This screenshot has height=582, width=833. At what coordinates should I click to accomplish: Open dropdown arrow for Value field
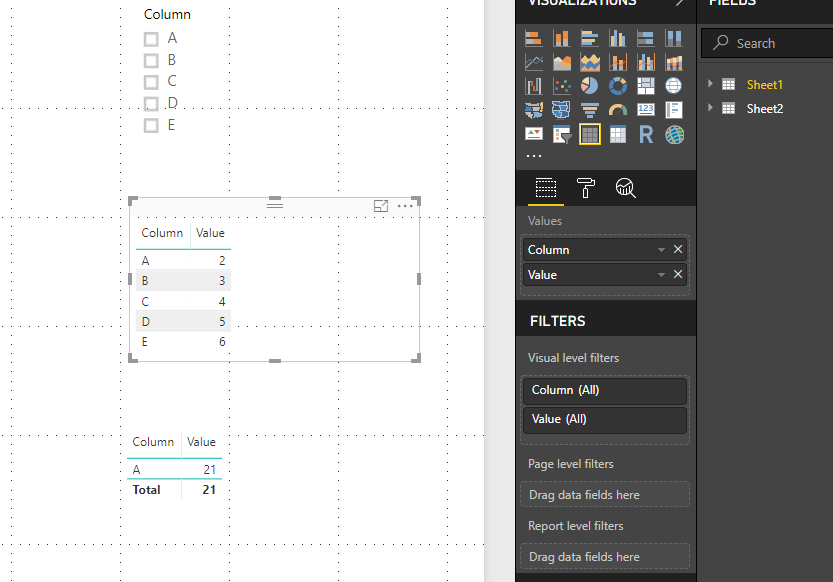tap(661, 275)
